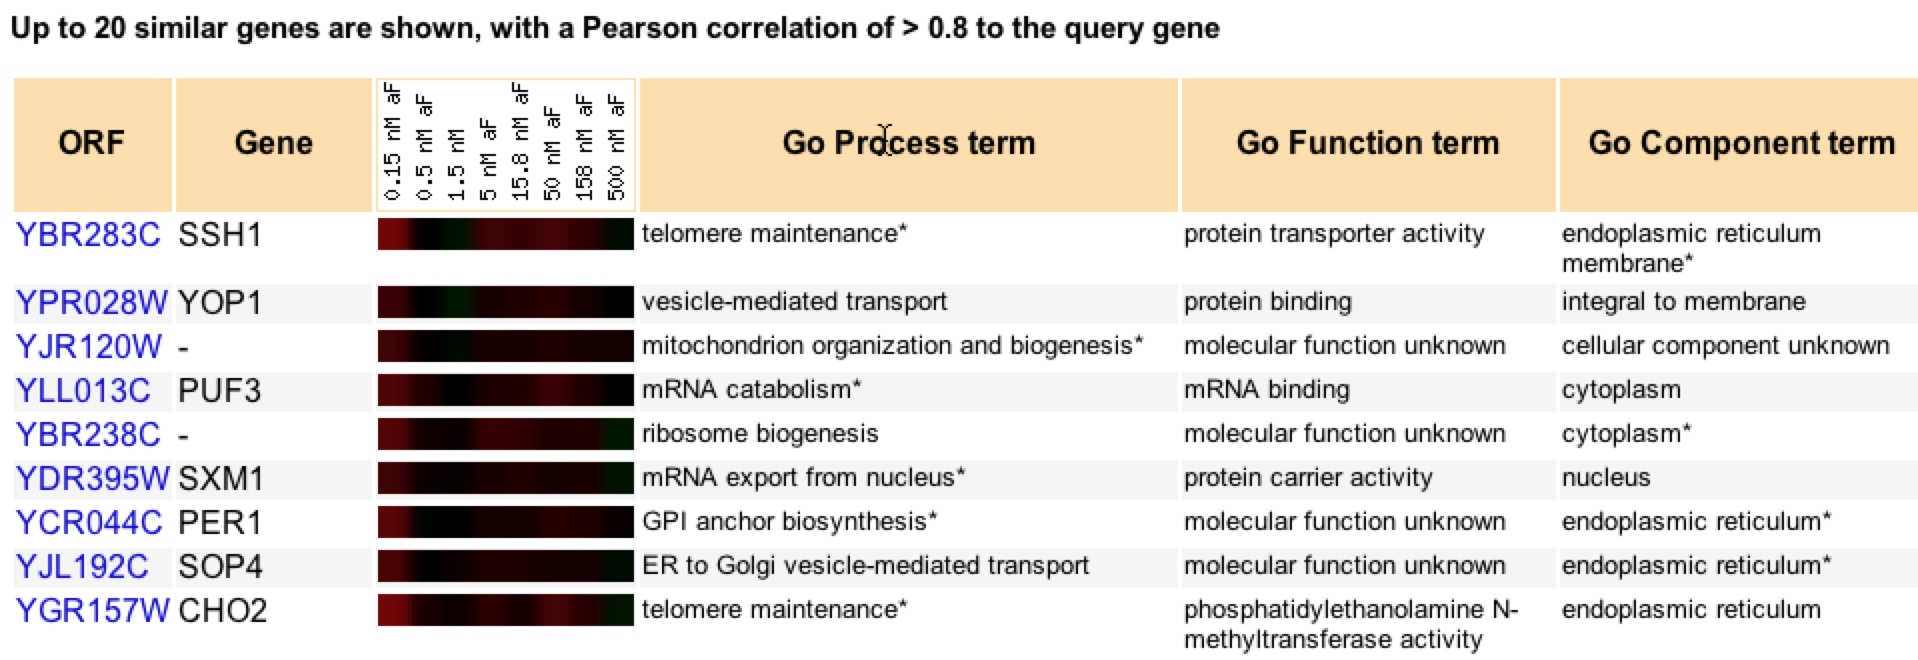The width and height of the screenshot is (1918, 660).
Task: Click the PUF3 expression heatmap strip
Action: click(x=506, y=390)
